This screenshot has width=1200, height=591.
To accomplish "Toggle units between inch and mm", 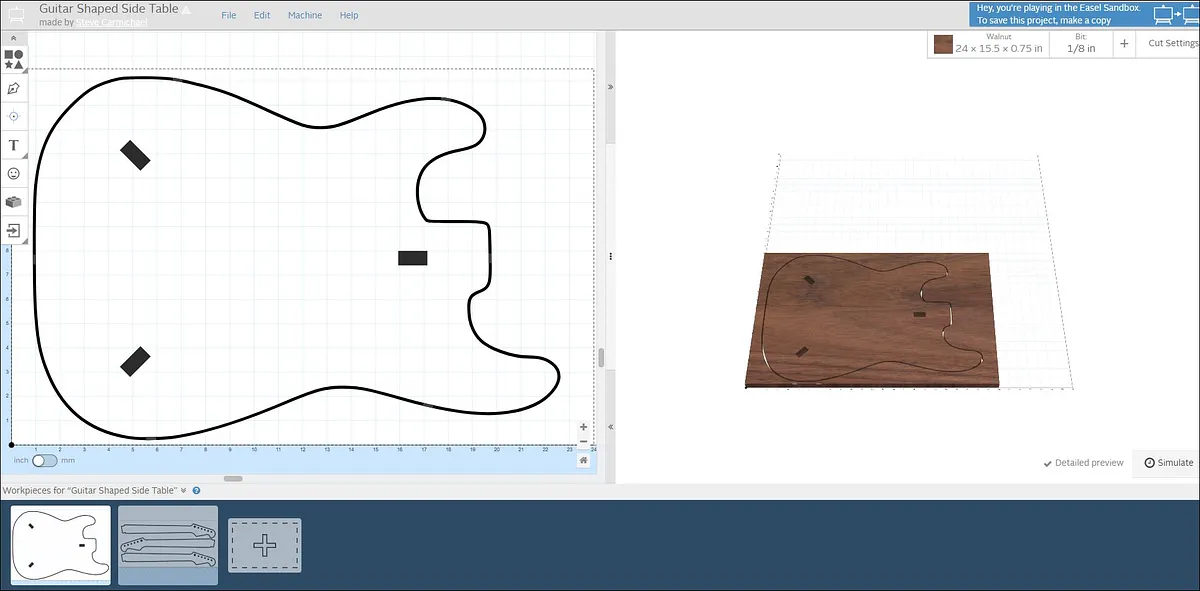I will pyautogui.click(x=44, y=461).
